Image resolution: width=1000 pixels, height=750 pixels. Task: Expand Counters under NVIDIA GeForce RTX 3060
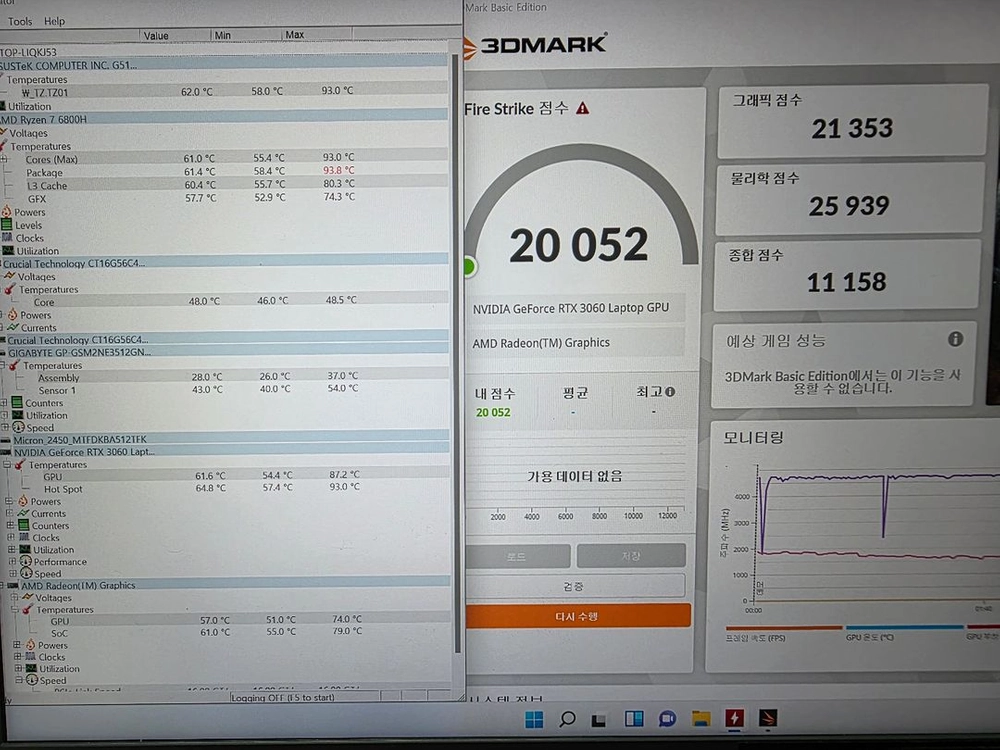click(x=11, y=525)
